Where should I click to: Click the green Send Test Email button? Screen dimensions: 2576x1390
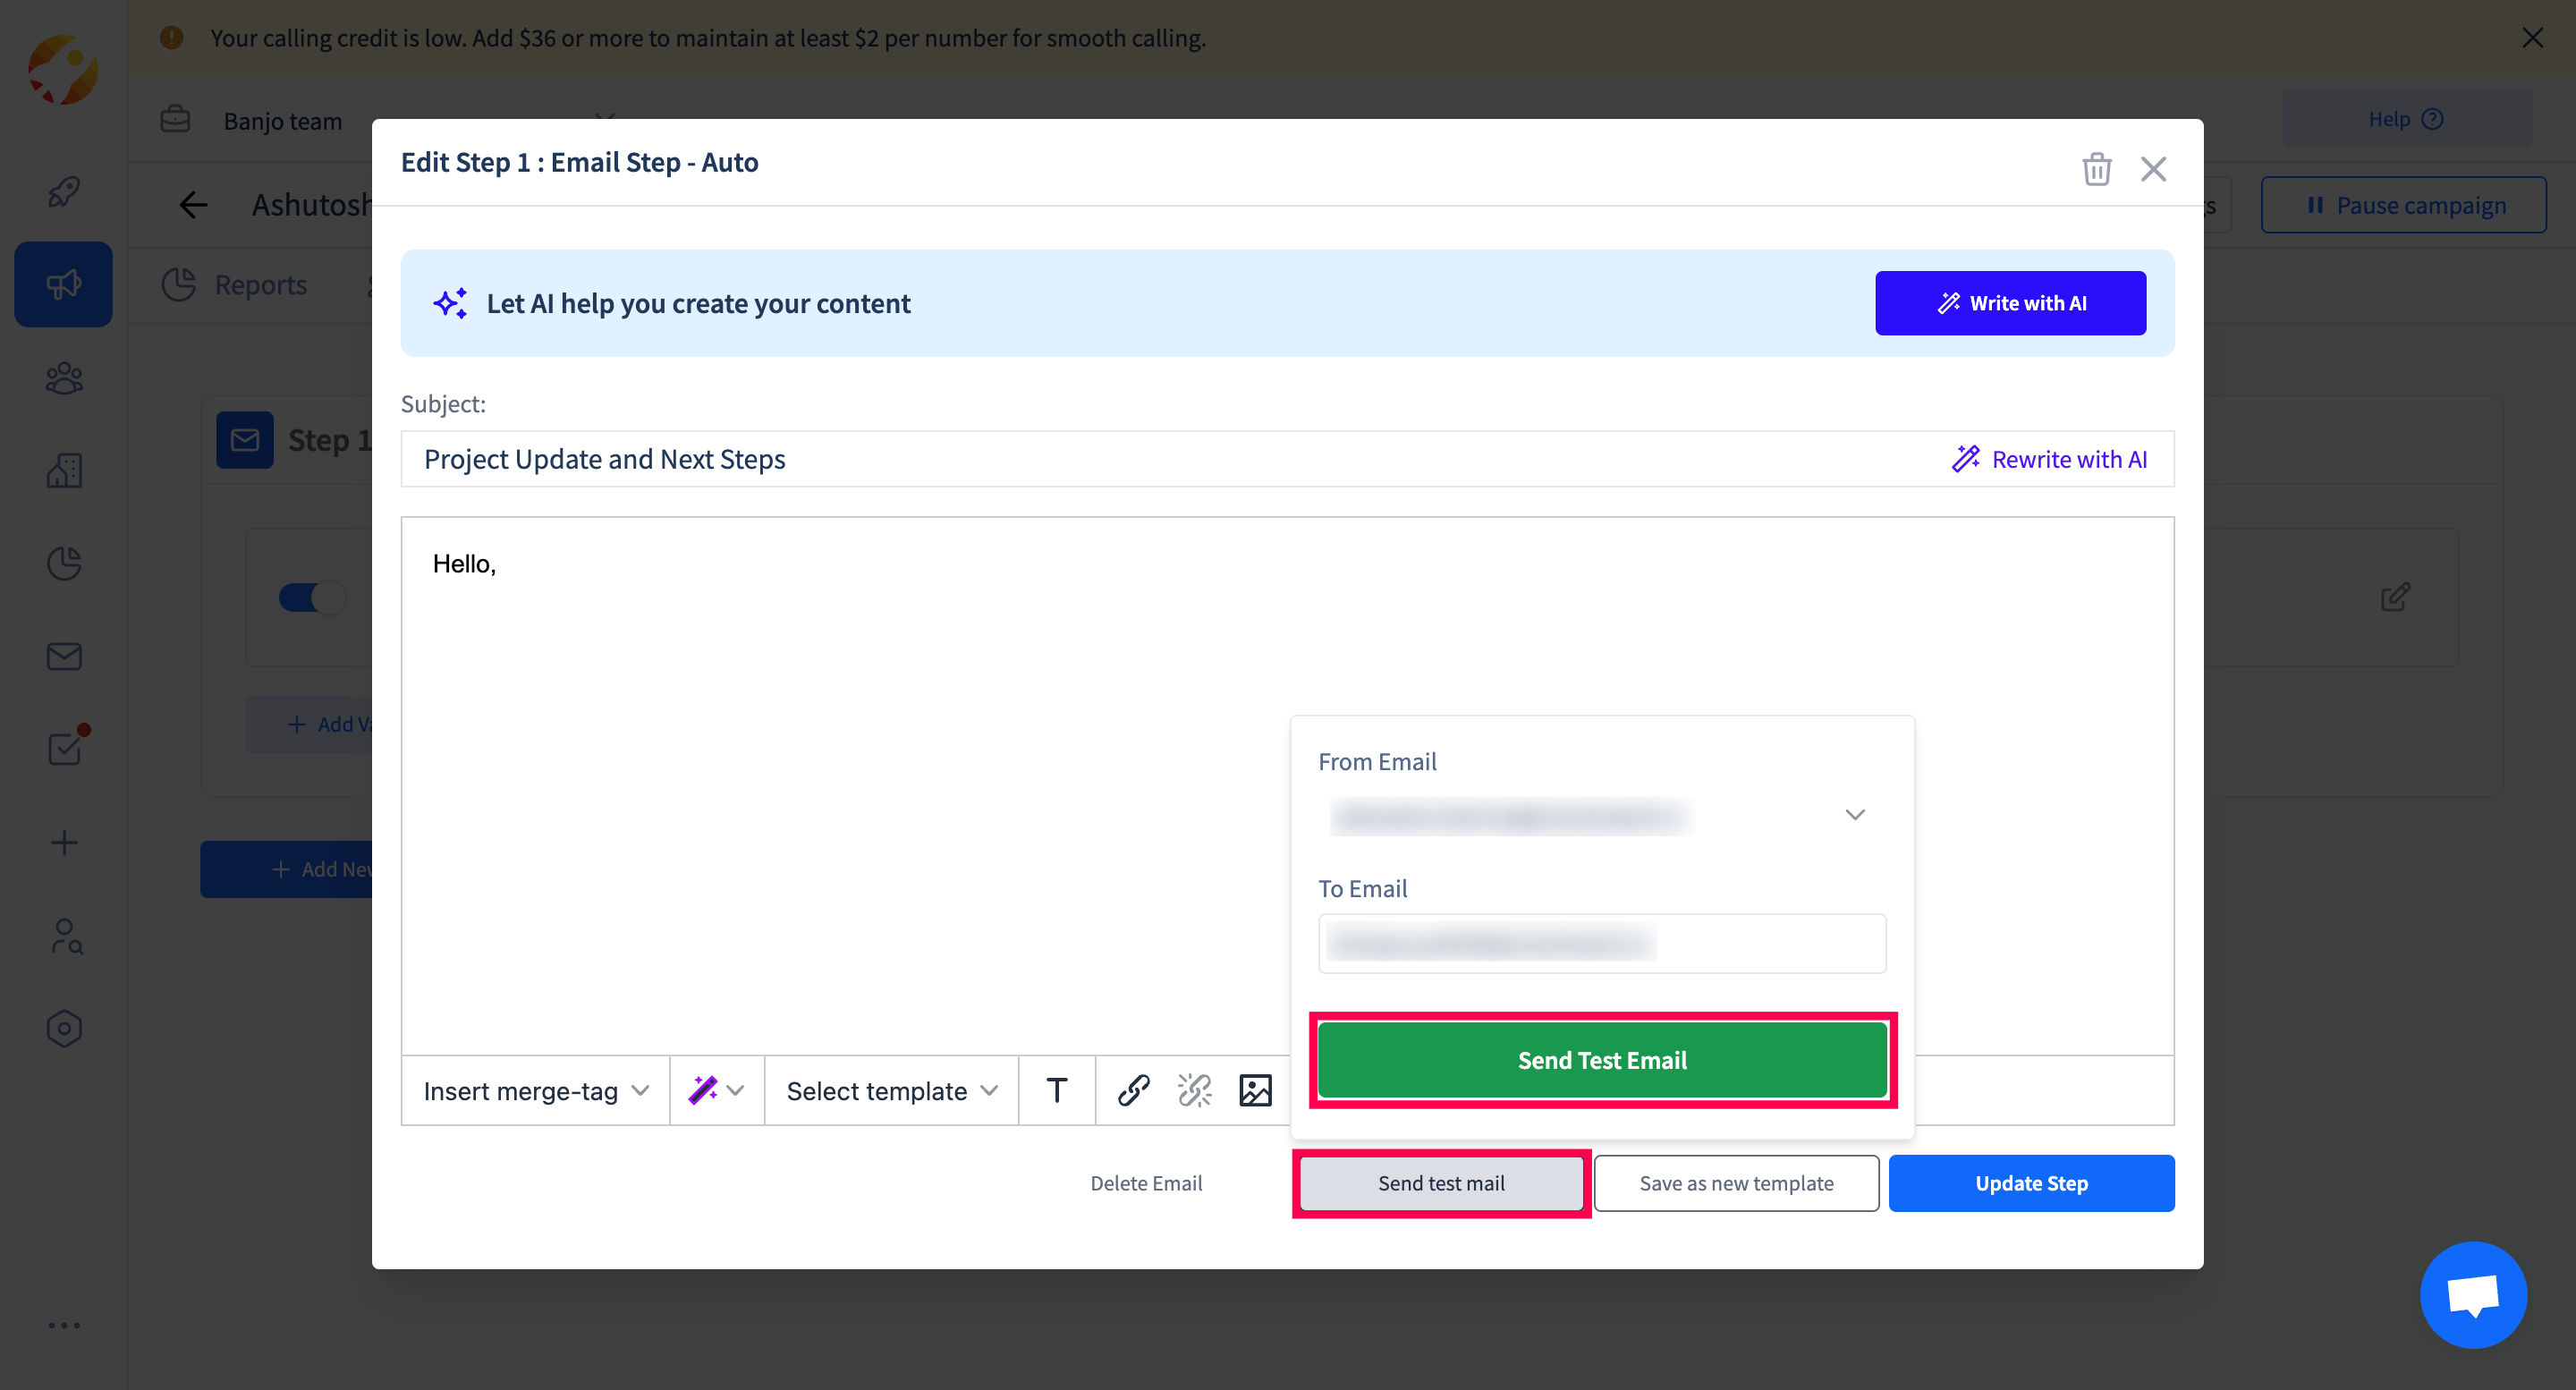1601,1060
